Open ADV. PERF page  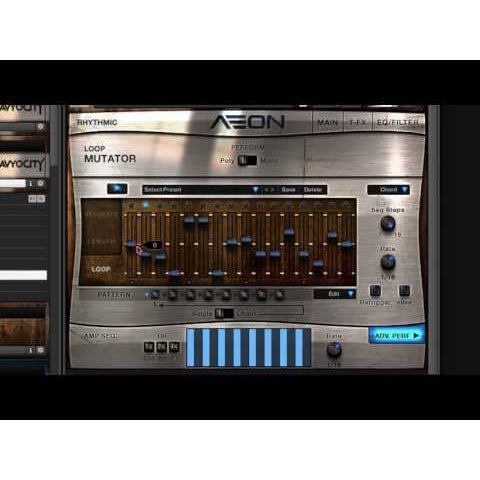397,335
